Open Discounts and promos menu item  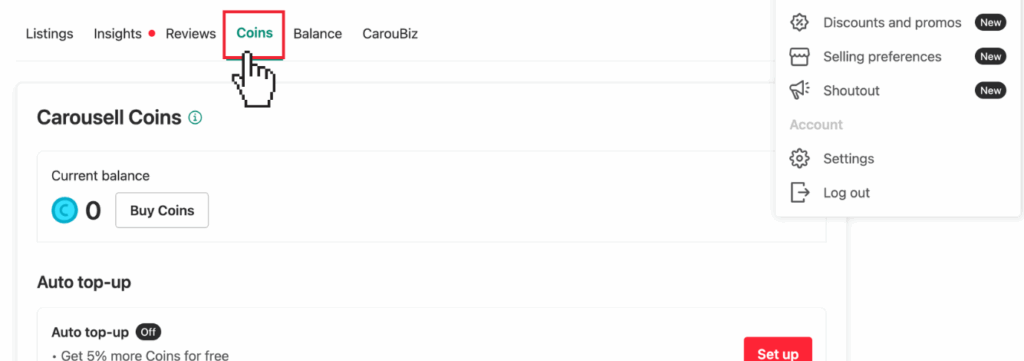(x=892, y=23)
